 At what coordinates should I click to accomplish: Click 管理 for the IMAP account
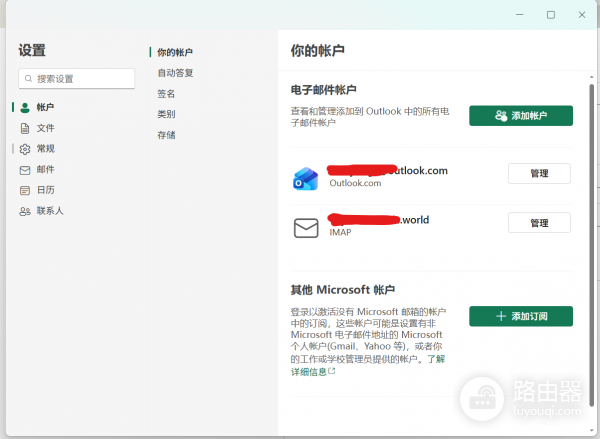click(539, 223)
